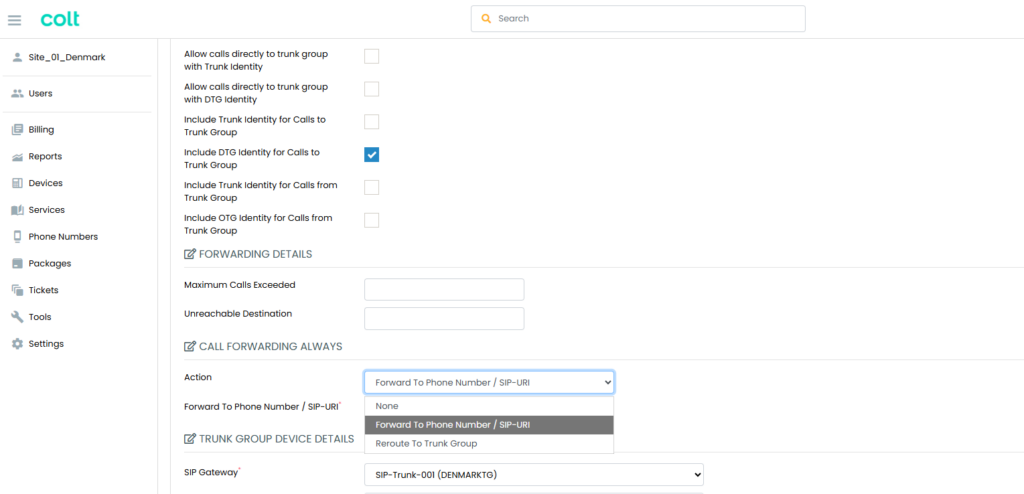
Task: Collapse the Action dropdown
Action: [489, 382]
